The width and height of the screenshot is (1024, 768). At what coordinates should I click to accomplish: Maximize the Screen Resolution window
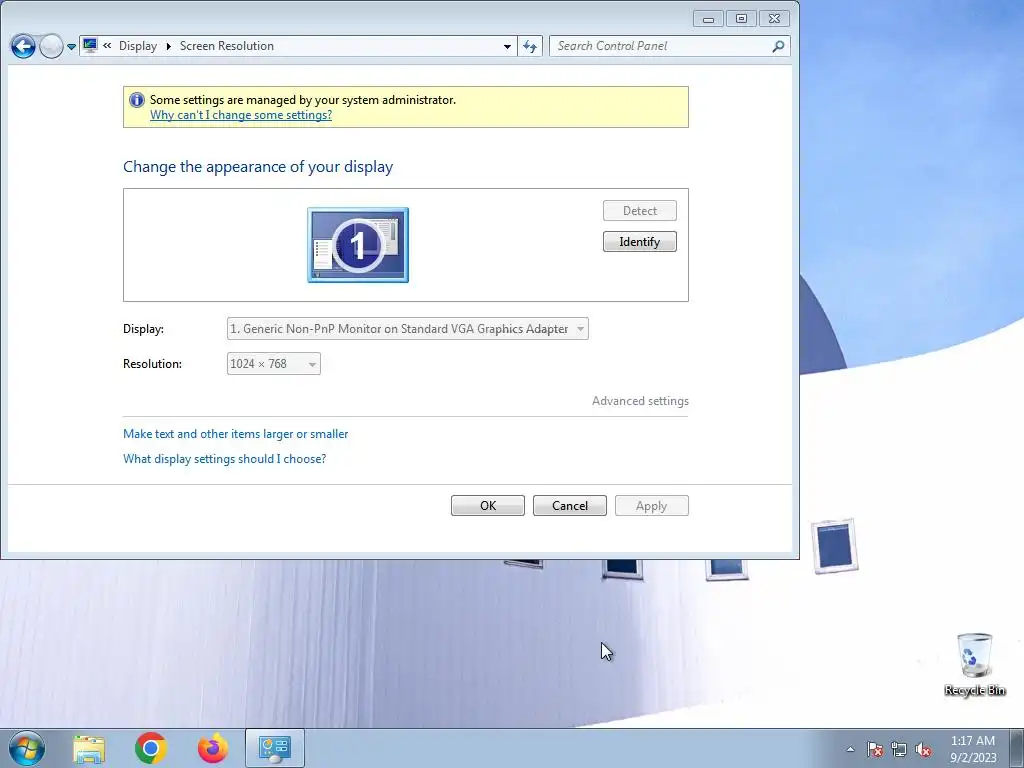coord(741,19)
